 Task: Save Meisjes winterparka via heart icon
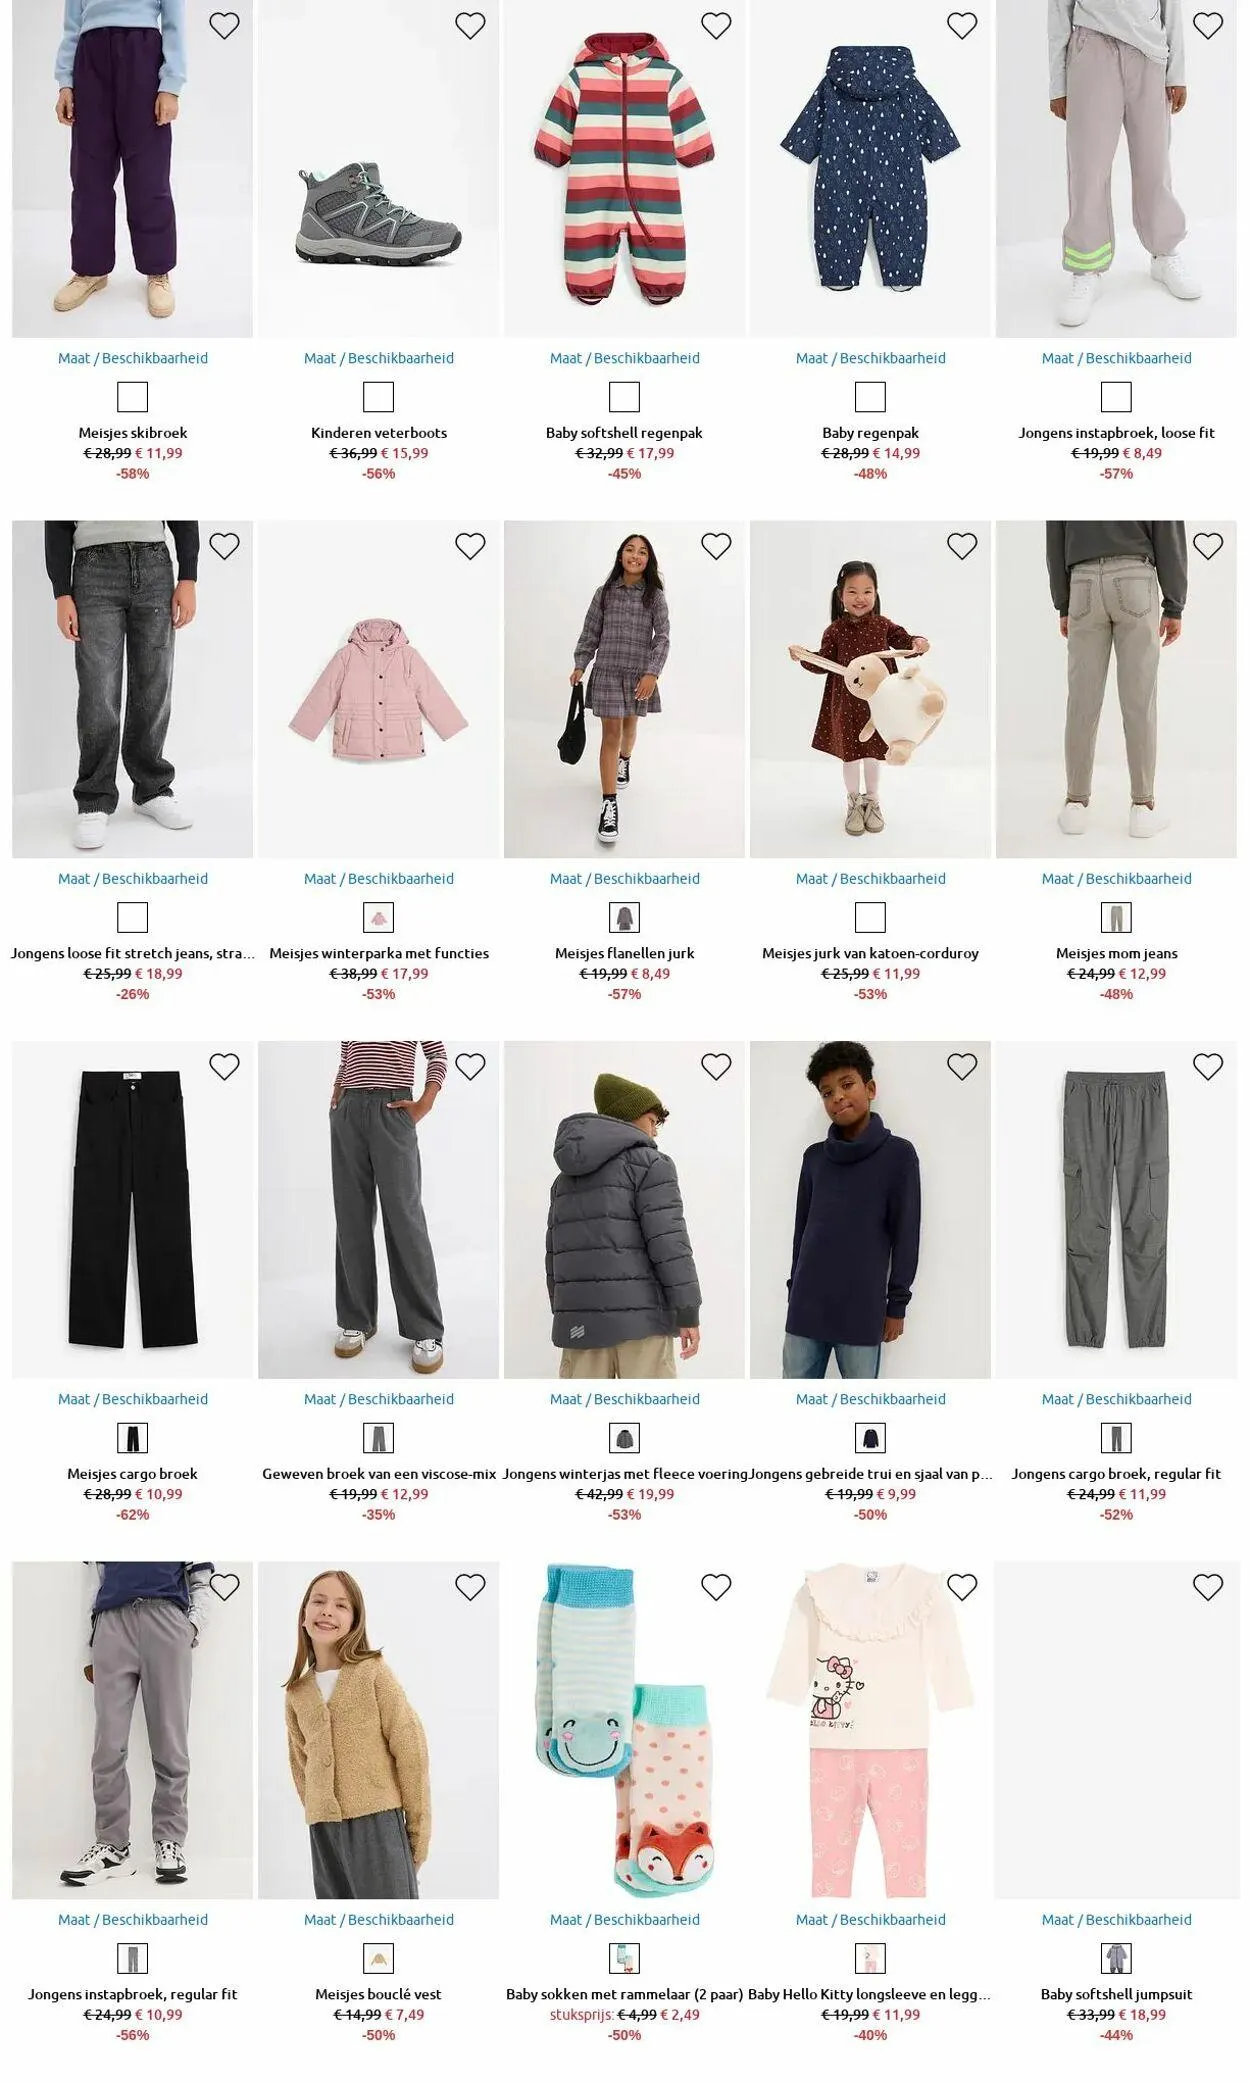tap(470, 546)
